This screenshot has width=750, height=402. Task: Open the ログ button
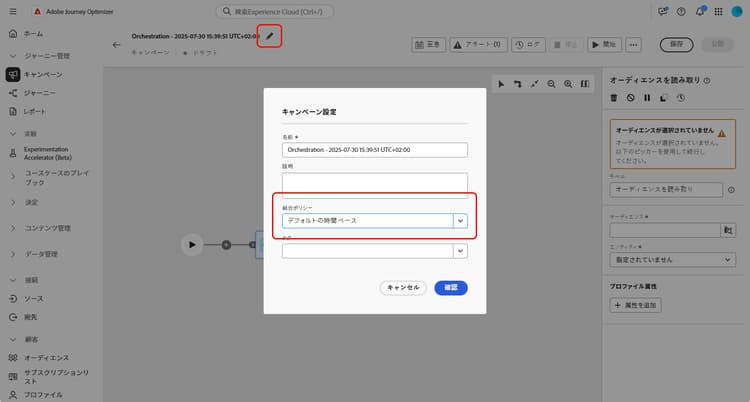point(528,45)
